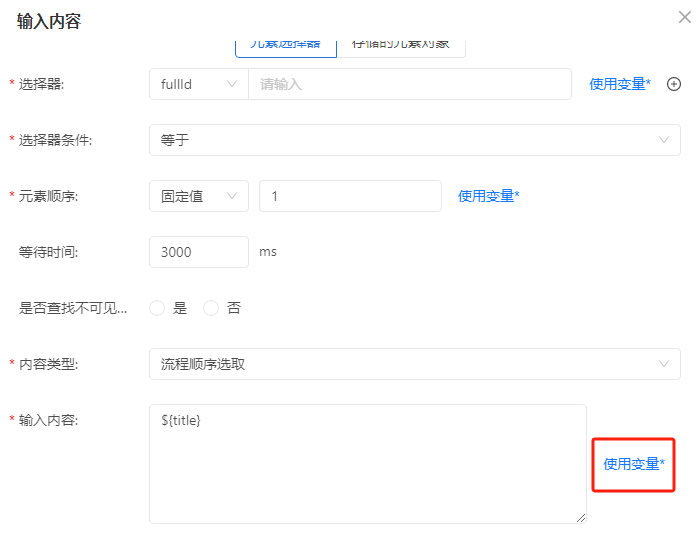This screenshot has height=536, width=698.
Task: Select the 是 radio button
Action: [x=157, y=308]
